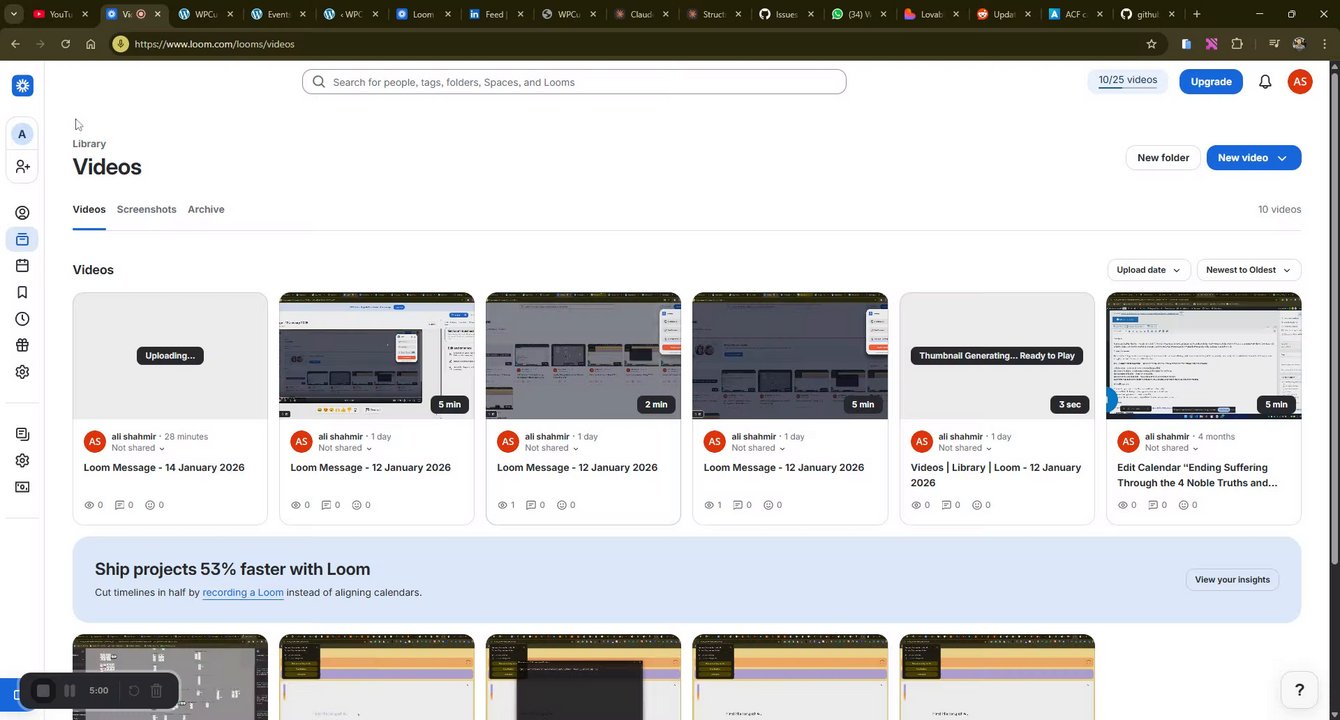Switch to the GitHub Issues browser tab
1340x720 pixels.
pyautogui.click(x=786, y=14)
